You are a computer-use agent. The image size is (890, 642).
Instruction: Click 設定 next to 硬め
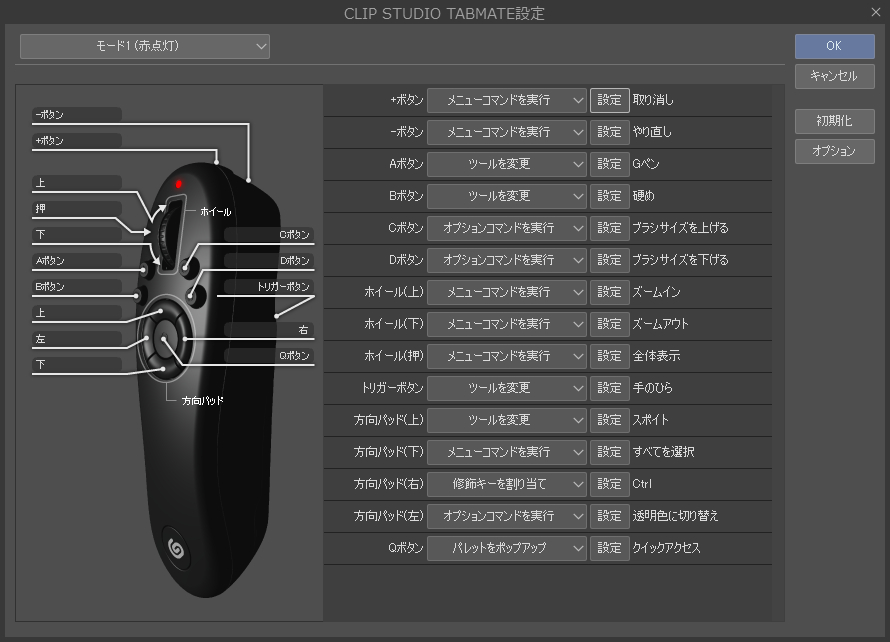[x=610, y=196]
